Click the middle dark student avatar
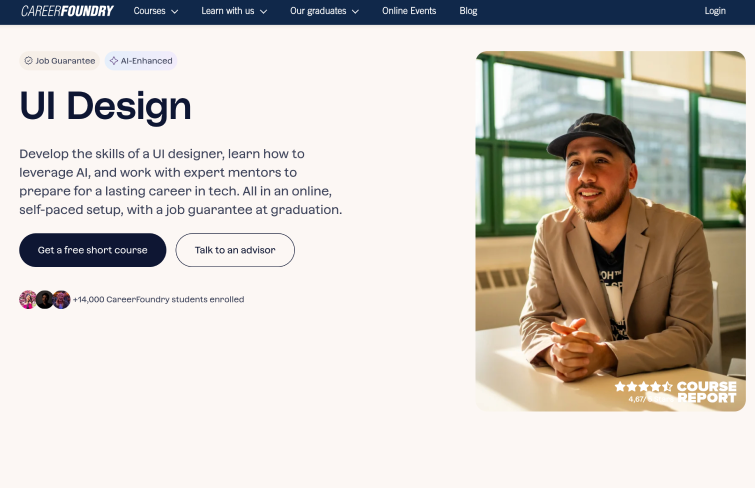The image size is (755, 488). [x=45, y=300]
